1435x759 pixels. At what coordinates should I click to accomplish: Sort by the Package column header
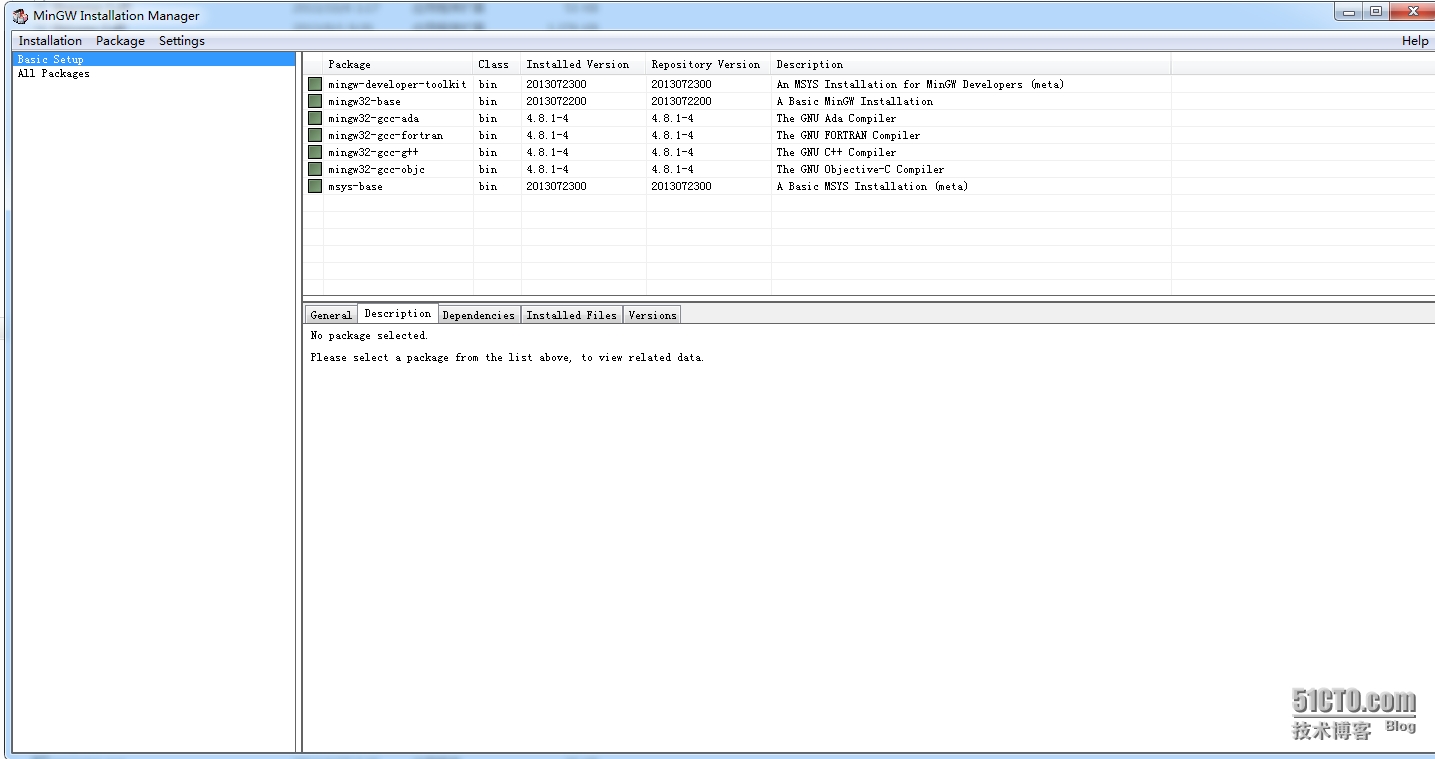(398, 64)
